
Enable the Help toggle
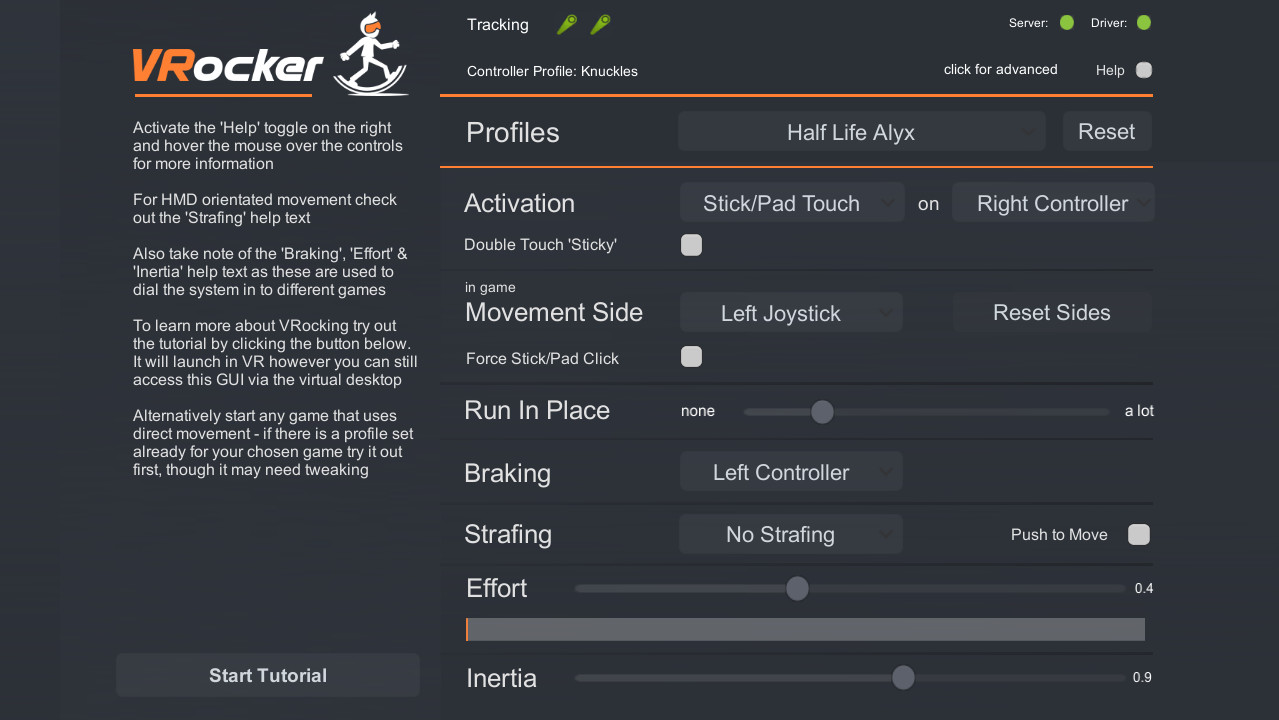[1144, 70]
